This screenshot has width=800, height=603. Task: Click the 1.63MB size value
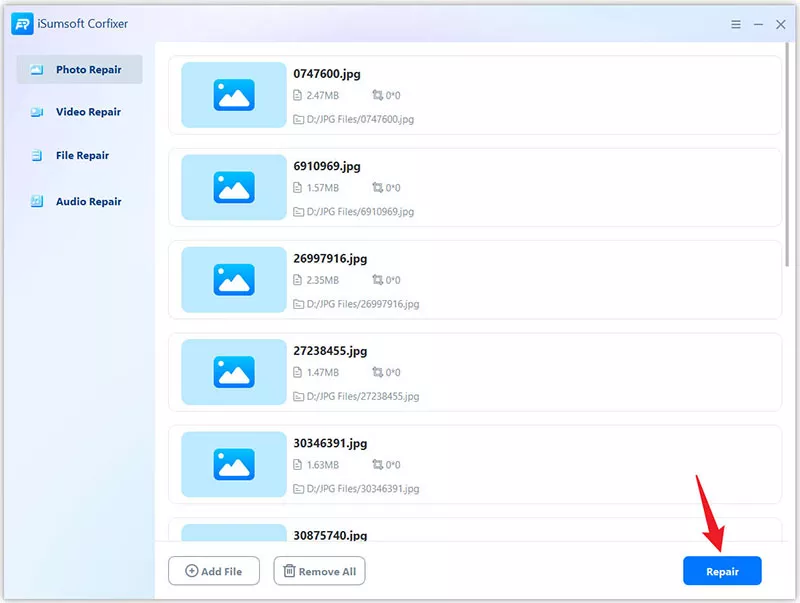coord(322,465)
